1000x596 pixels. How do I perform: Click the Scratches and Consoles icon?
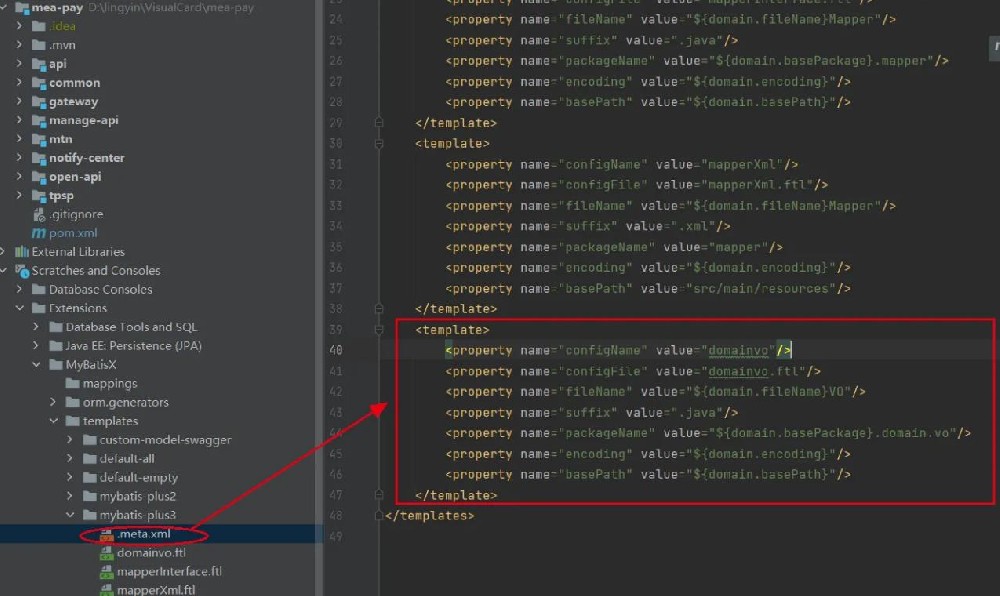point(22,271)
